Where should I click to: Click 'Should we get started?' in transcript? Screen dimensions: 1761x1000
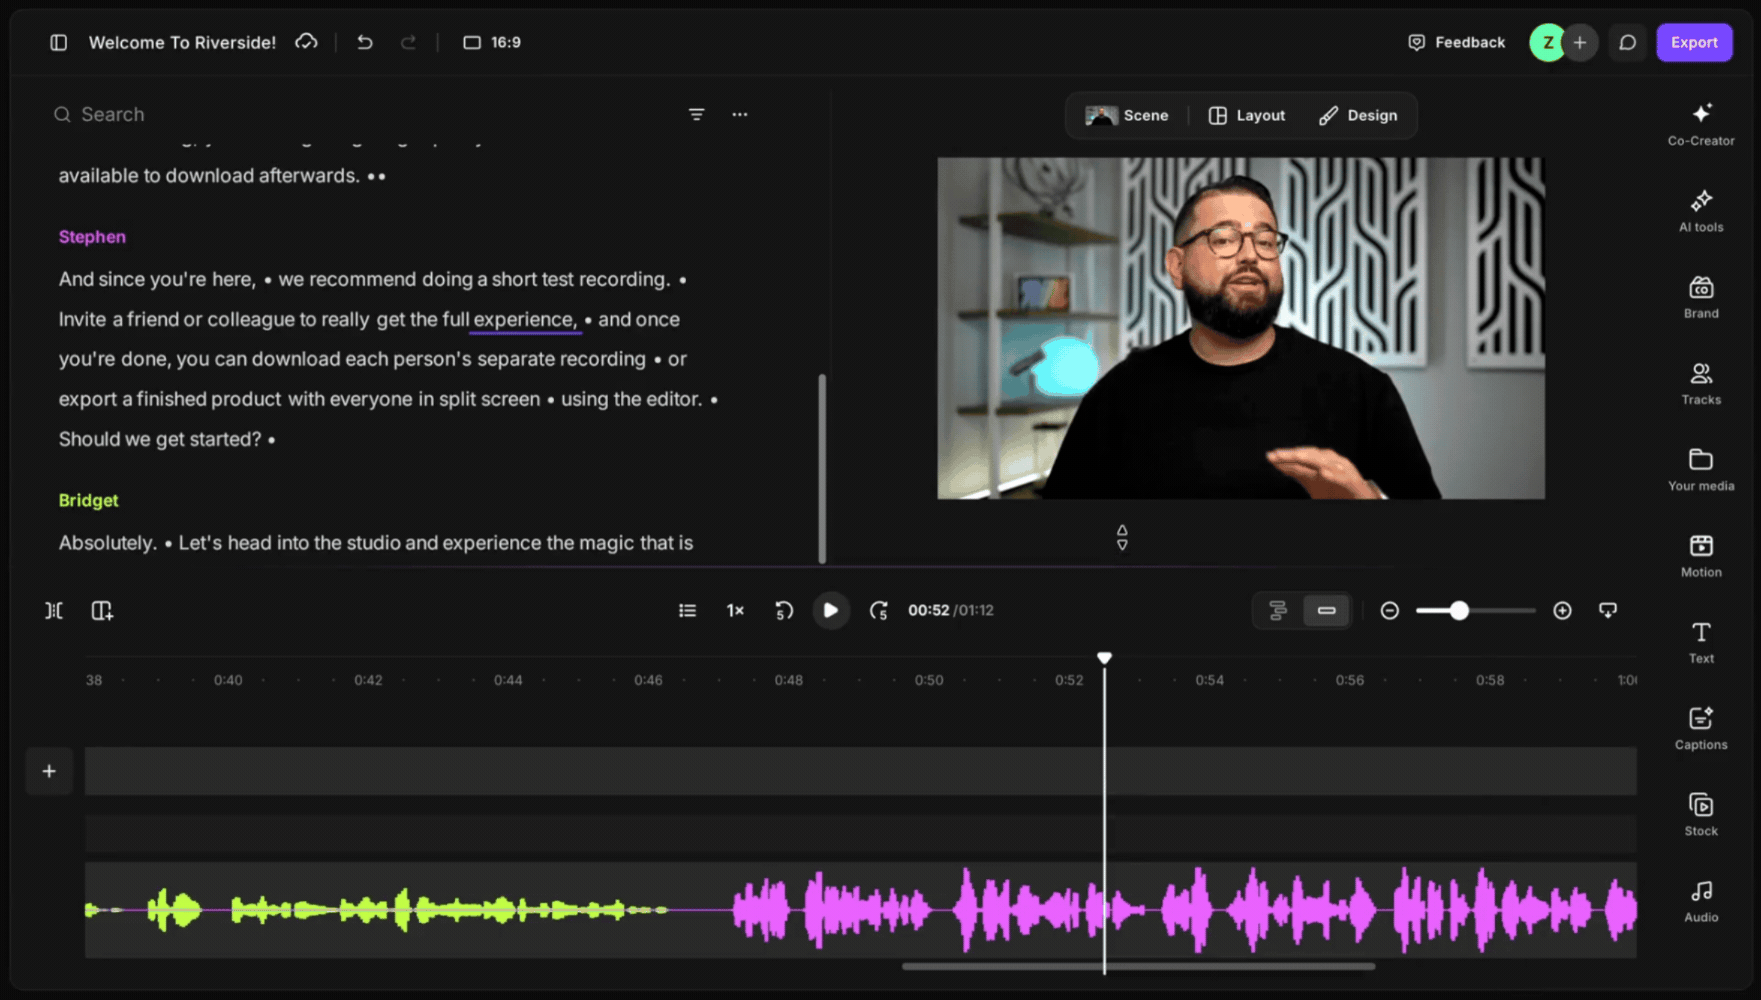coord(160,439)
